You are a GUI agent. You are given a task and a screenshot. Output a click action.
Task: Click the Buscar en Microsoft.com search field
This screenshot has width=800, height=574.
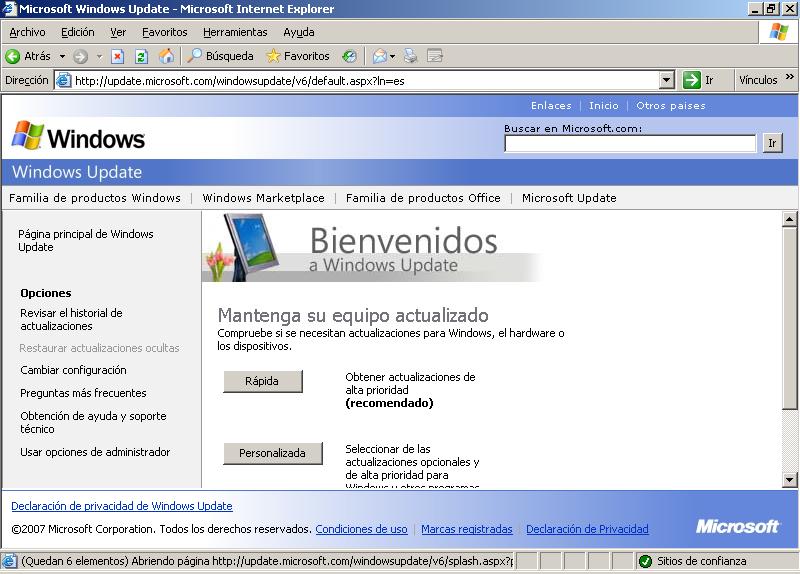[630, 143]
